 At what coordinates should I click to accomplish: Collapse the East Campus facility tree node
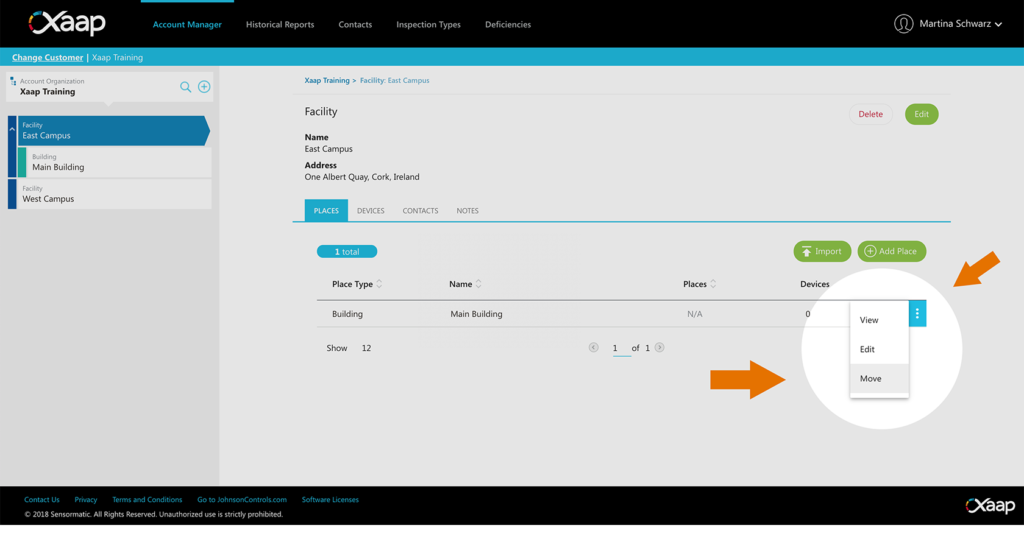[x=12, y=129]
